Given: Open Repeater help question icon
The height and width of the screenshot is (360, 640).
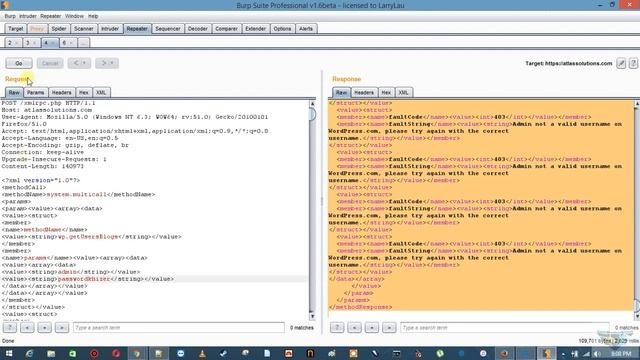Looking at the screenshot, I should (x=633, y=63).
